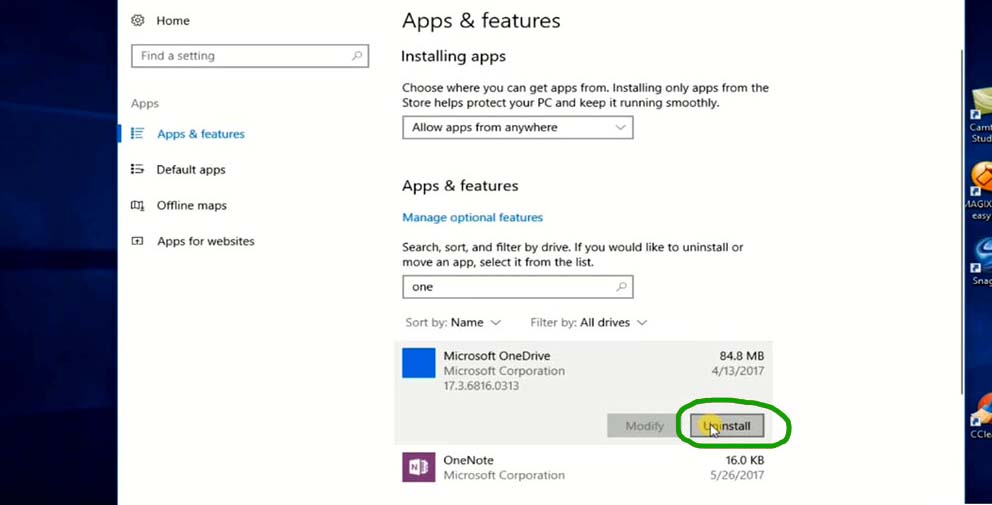Click the 16.0 KB size of OneNote

point(743,460)
